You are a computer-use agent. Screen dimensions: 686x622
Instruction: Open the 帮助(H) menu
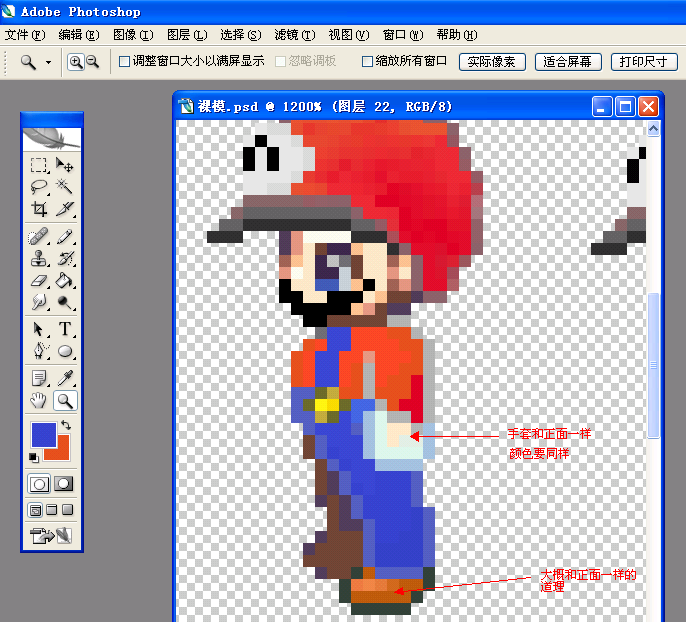[x=457, y=35]
